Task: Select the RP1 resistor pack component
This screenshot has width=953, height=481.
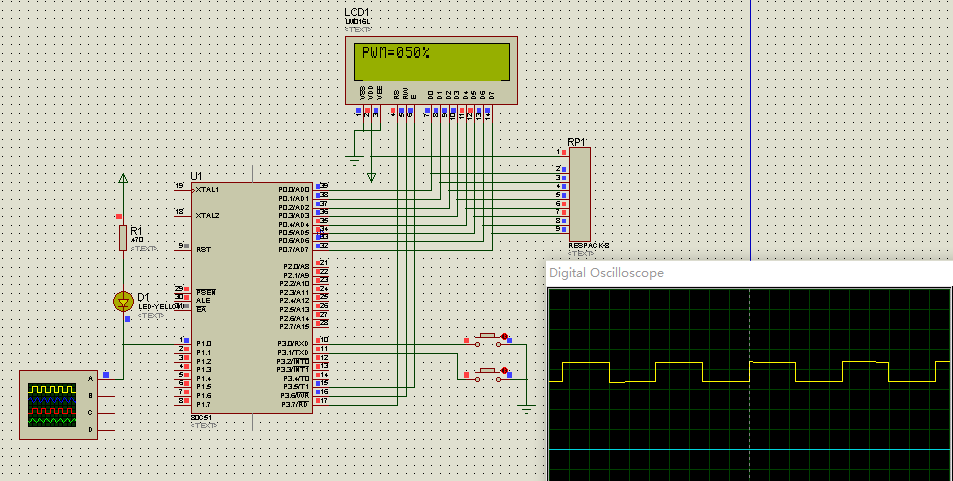Action: 579,194
